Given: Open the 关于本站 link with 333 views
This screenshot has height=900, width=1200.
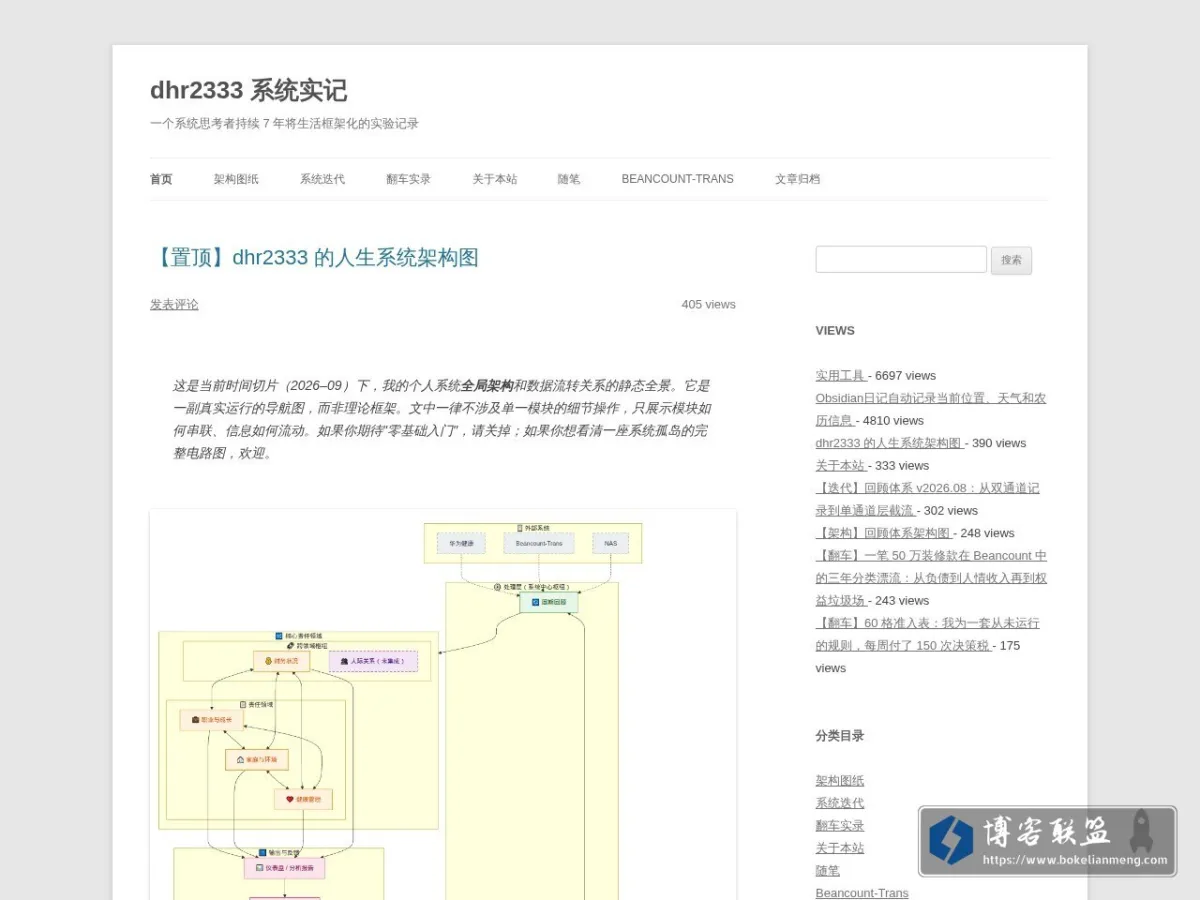Looking at the screenshot, I should (x=840, y=466).
